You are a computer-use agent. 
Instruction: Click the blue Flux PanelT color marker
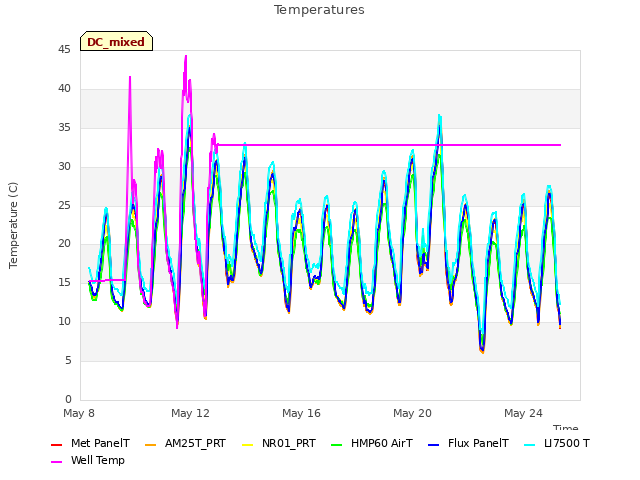434,445
